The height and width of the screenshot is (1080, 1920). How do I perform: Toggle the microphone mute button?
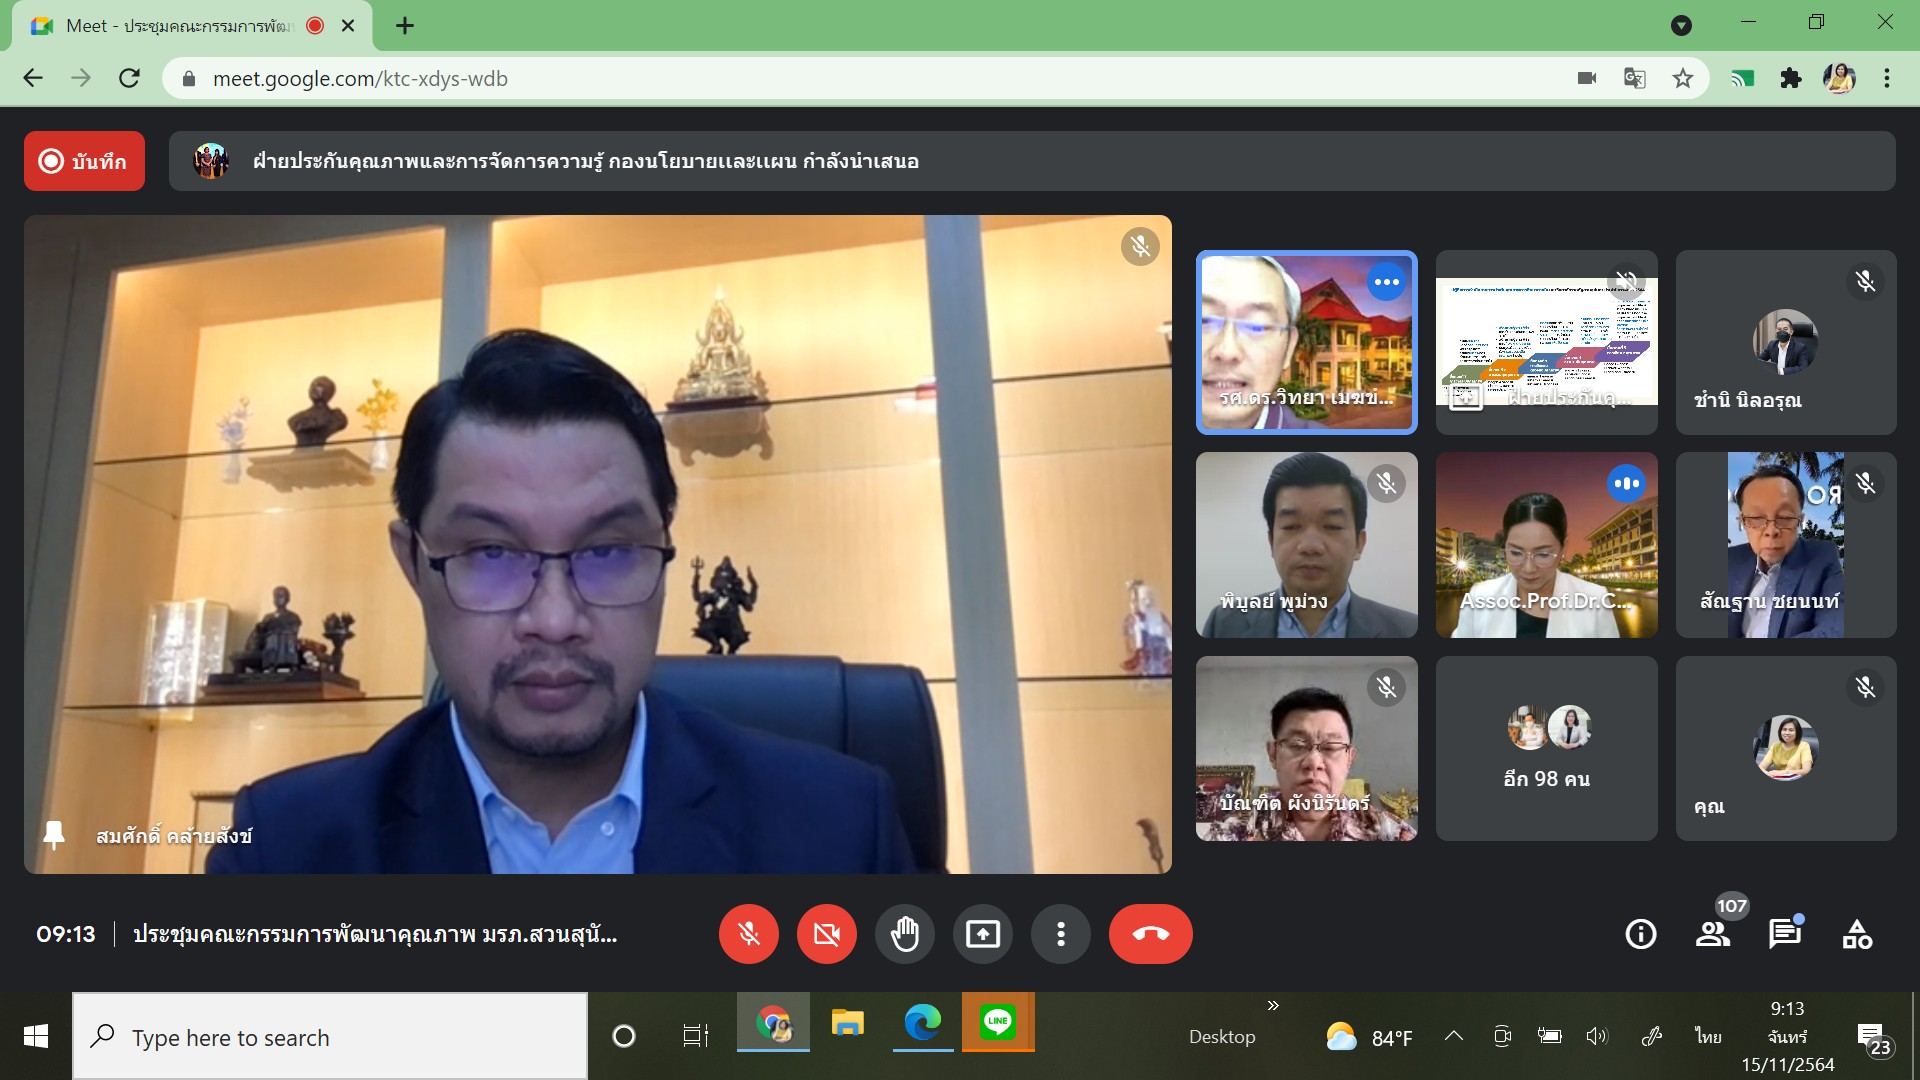[x=748, y=934]
